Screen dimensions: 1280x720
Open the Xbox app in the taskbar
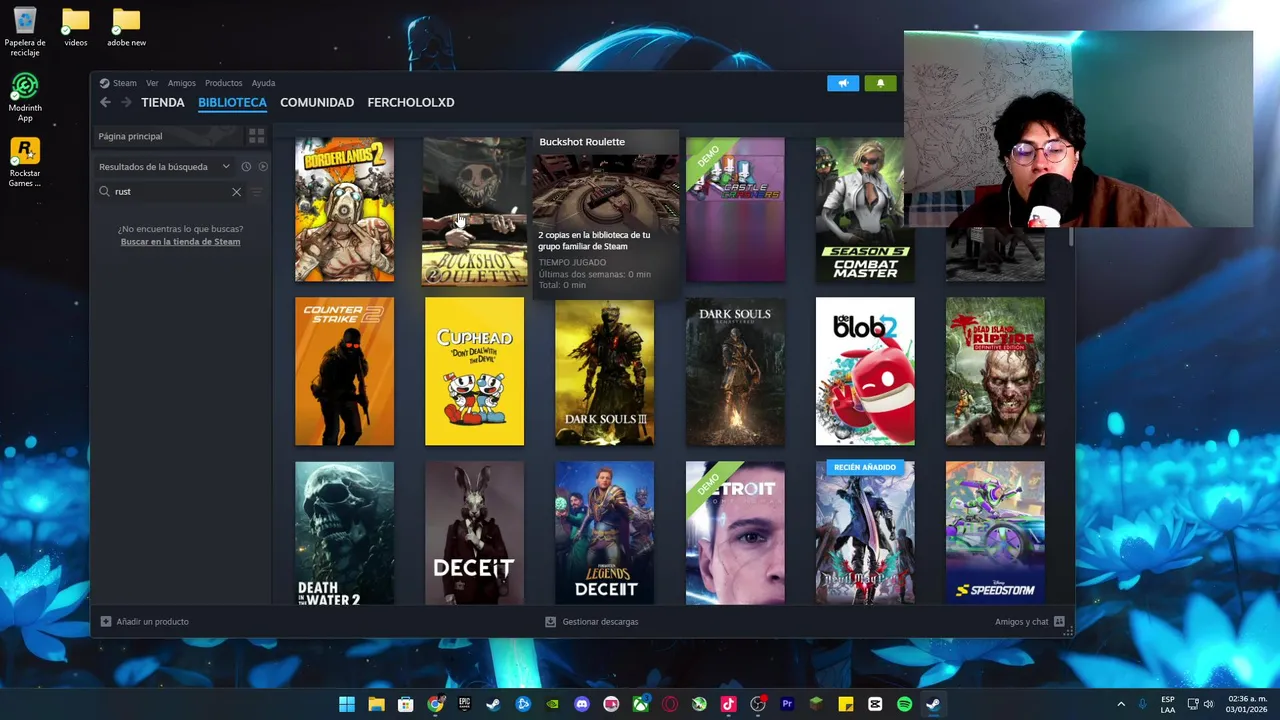[x=640, y=704]
